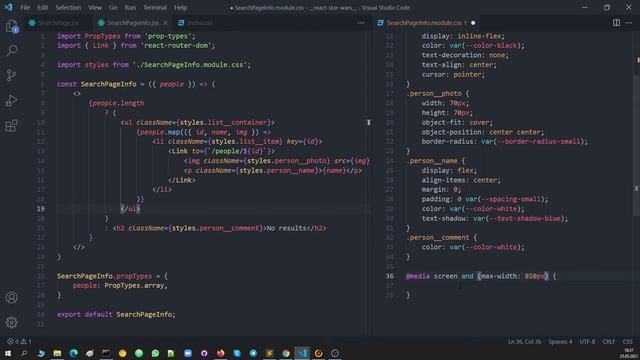Open File Explorer from taskbar
The image size is (640, 360).
click(57, 353)
